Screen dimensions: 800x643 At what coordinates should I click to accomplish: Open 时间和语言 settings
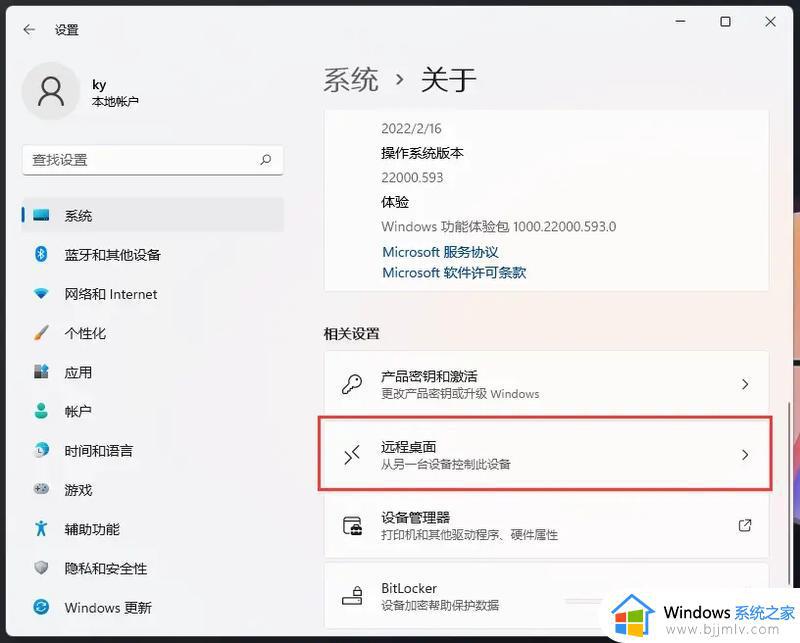(153, 450)
